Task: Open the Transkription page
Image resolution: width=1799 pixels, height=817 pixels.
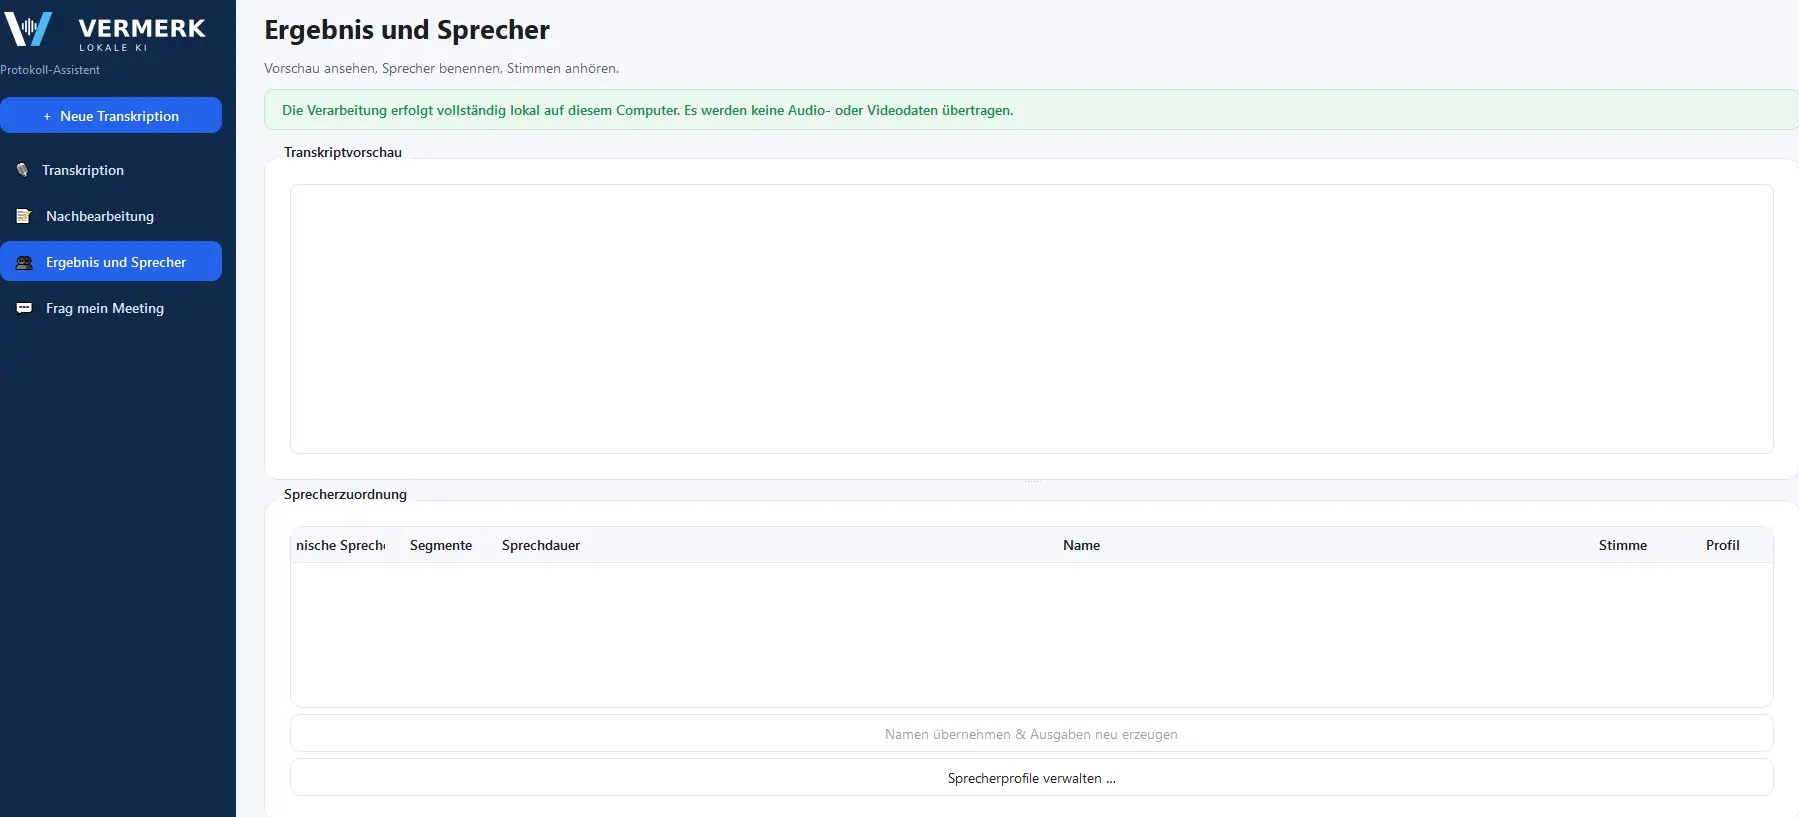Action: pos(111,170)
